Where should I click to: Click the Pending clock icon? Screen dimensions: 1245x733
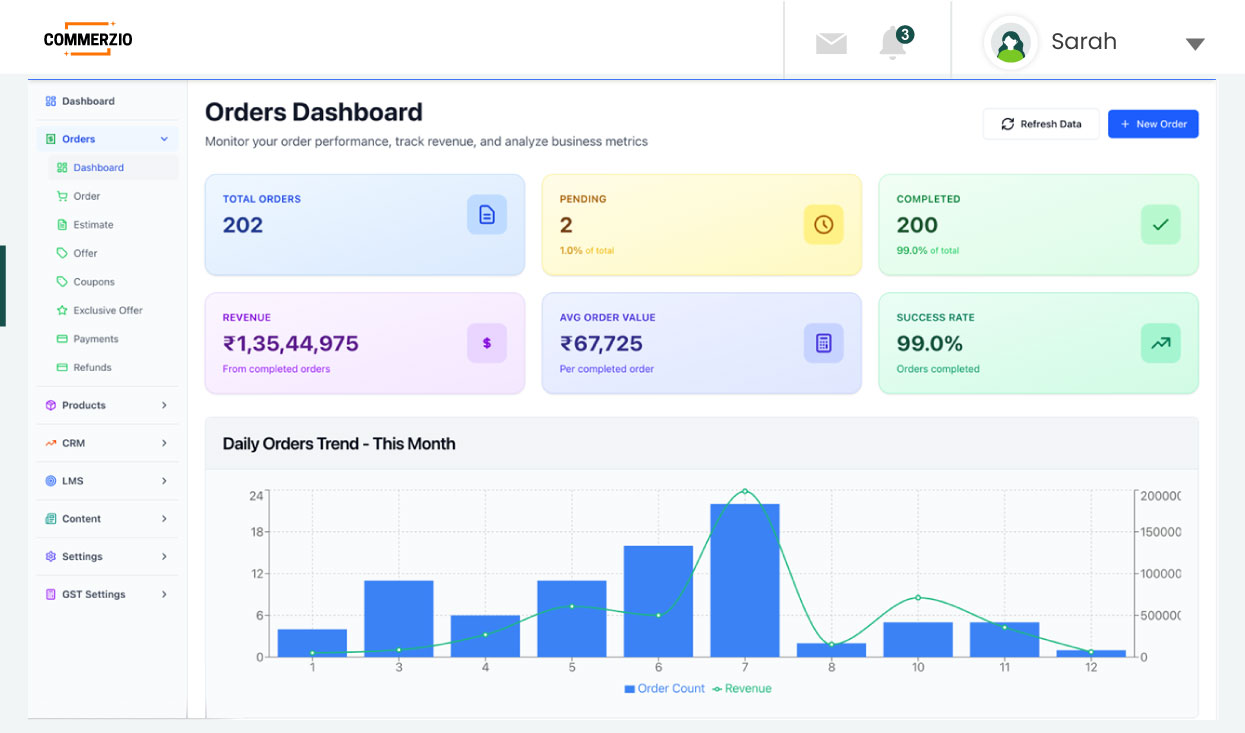click(823, 225)
